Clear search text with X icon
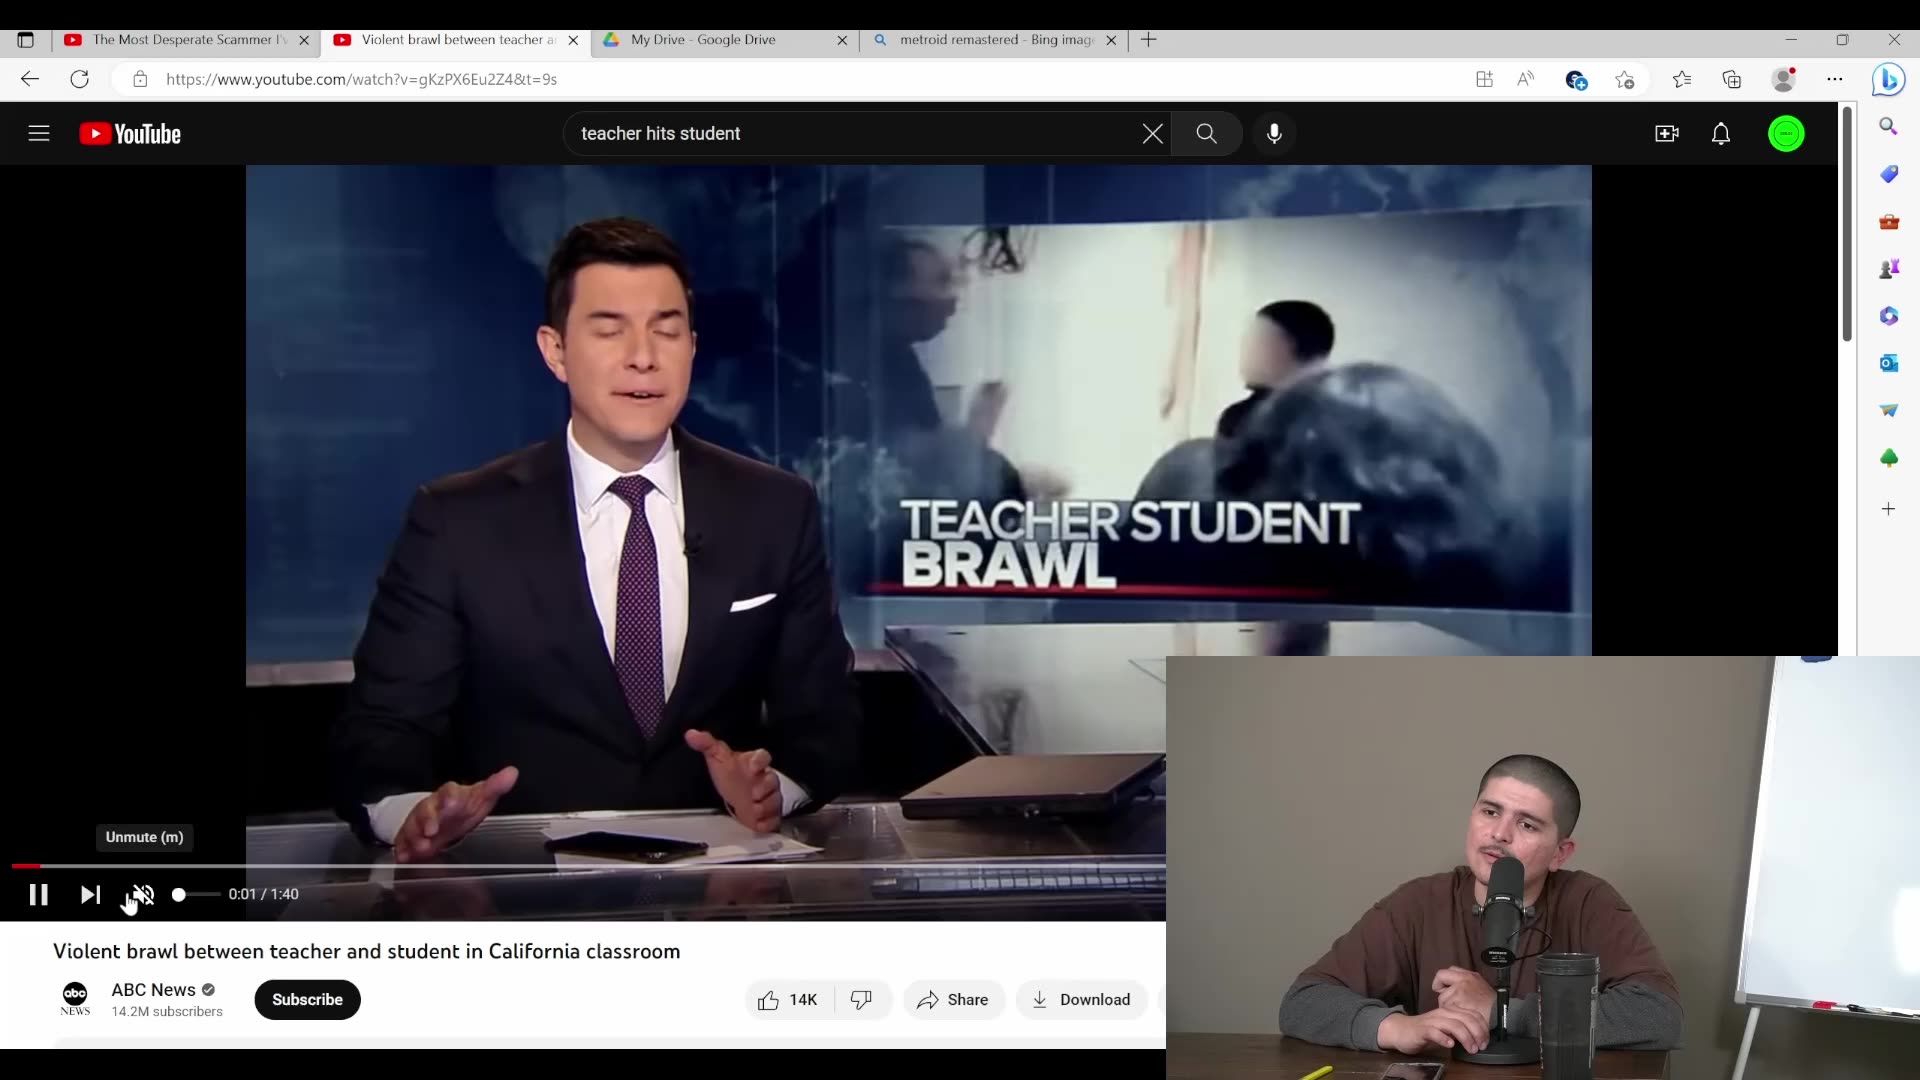The width and height of the screenshot is (1920, 1080). coord(1152,134)
